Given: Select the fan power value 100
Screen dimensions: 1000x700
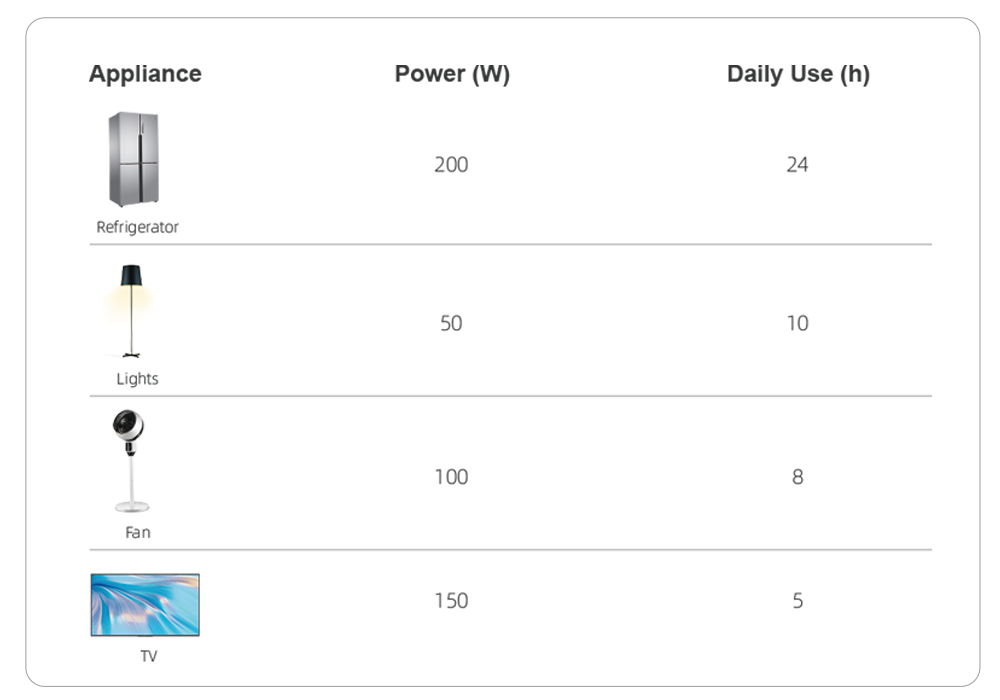Looking at the screenshot, I should (451, 476).
